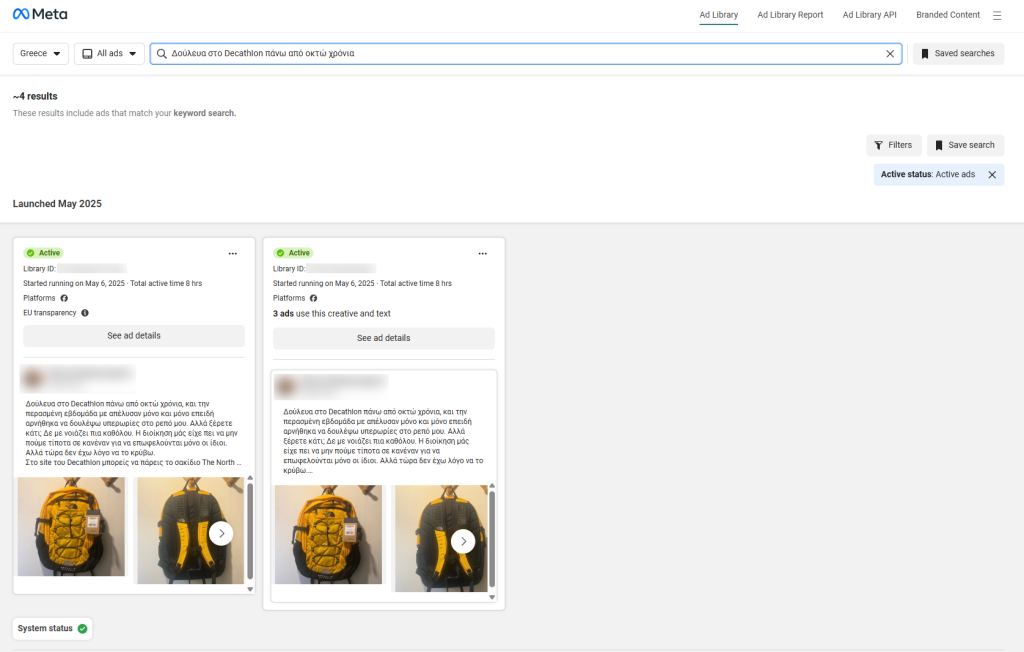Screen dimensions: 1024x652
Task: Click the Meta logo
Action: (40, 15)
